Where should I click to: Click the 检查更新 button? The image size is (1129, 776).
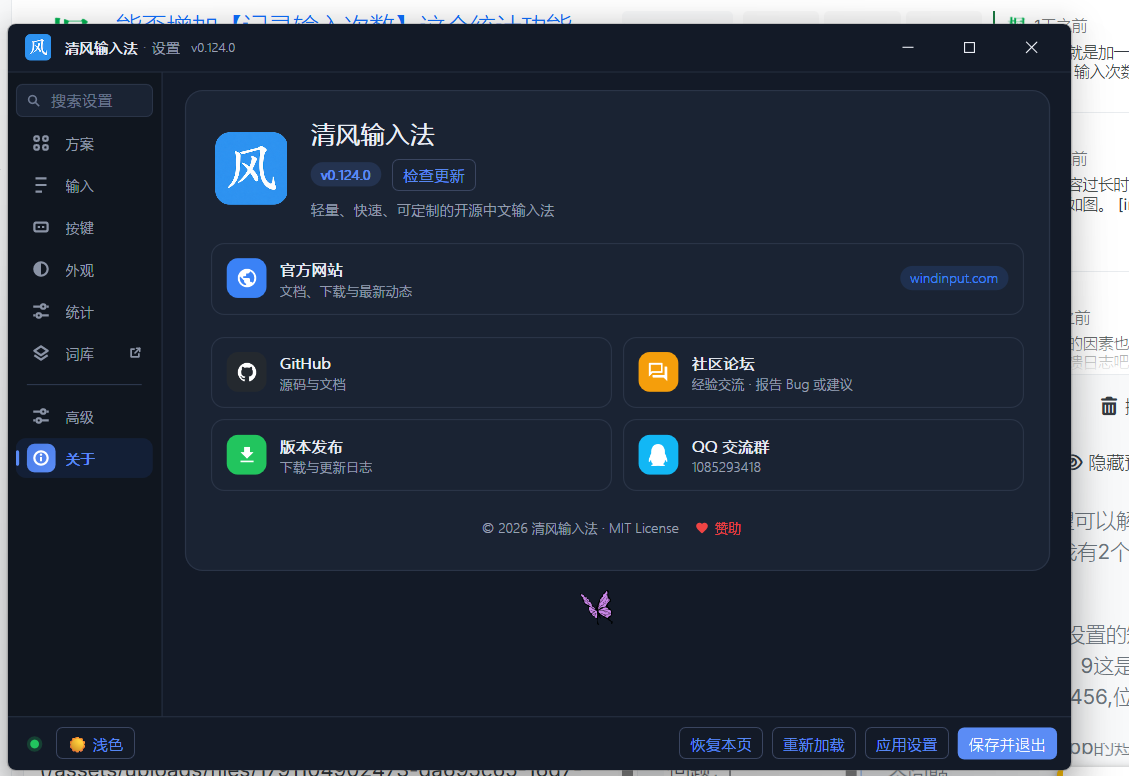point(433,176)
